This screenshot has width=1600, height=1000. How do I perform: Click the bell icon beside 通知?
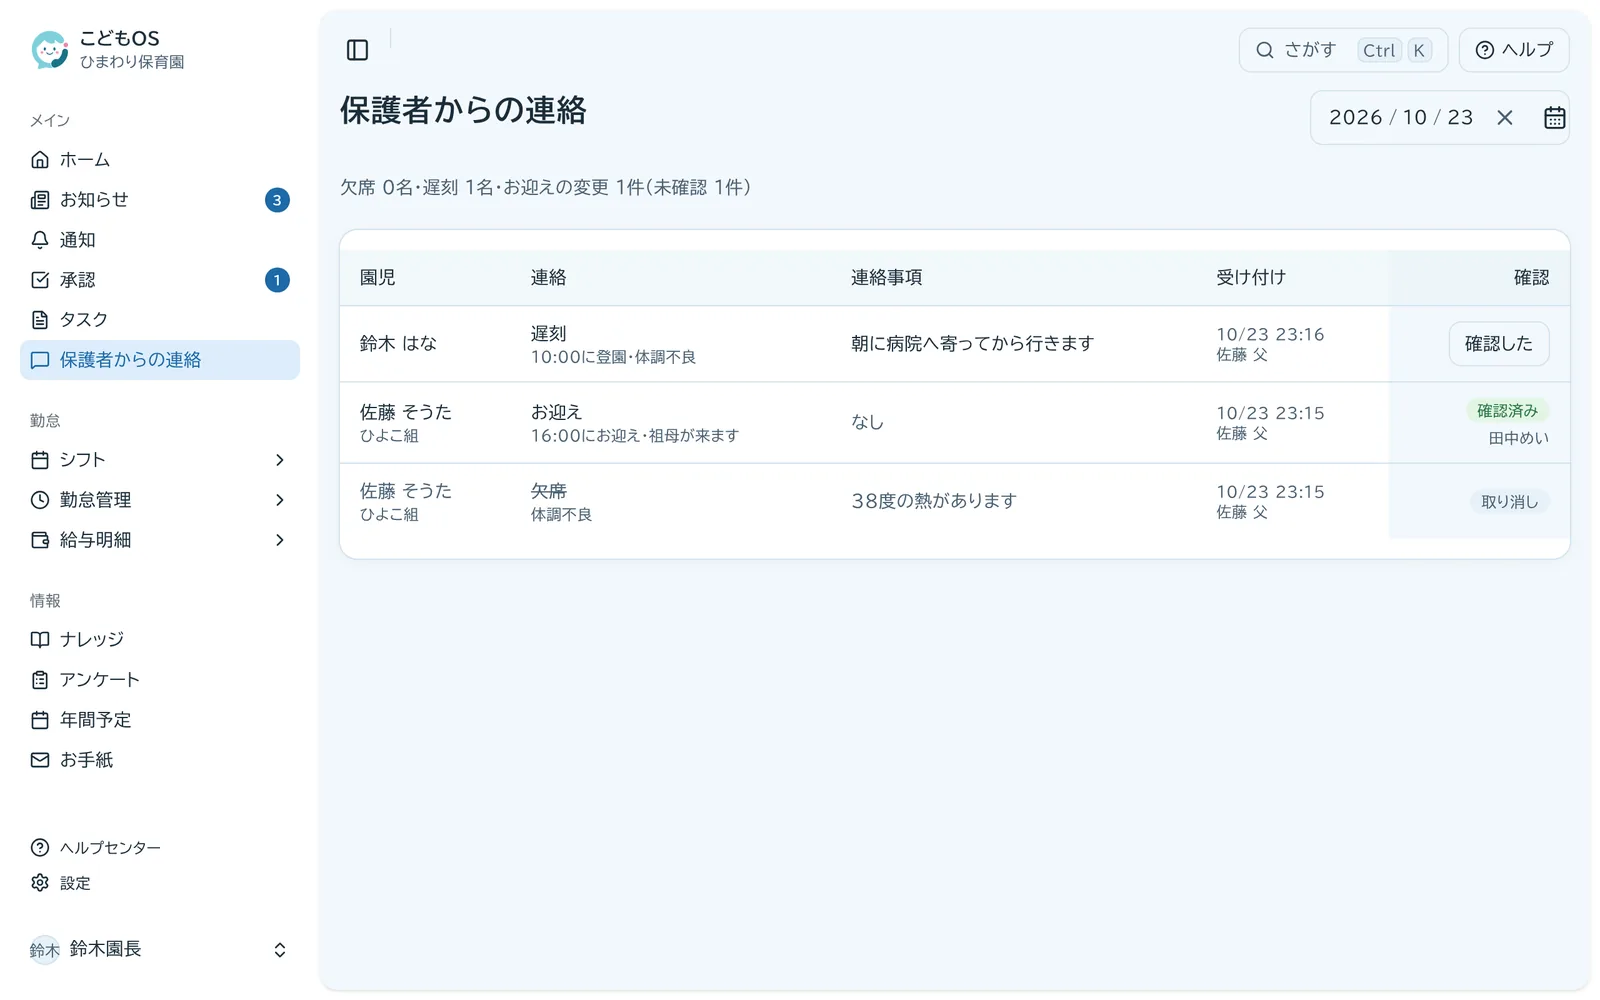pos(40,240)
